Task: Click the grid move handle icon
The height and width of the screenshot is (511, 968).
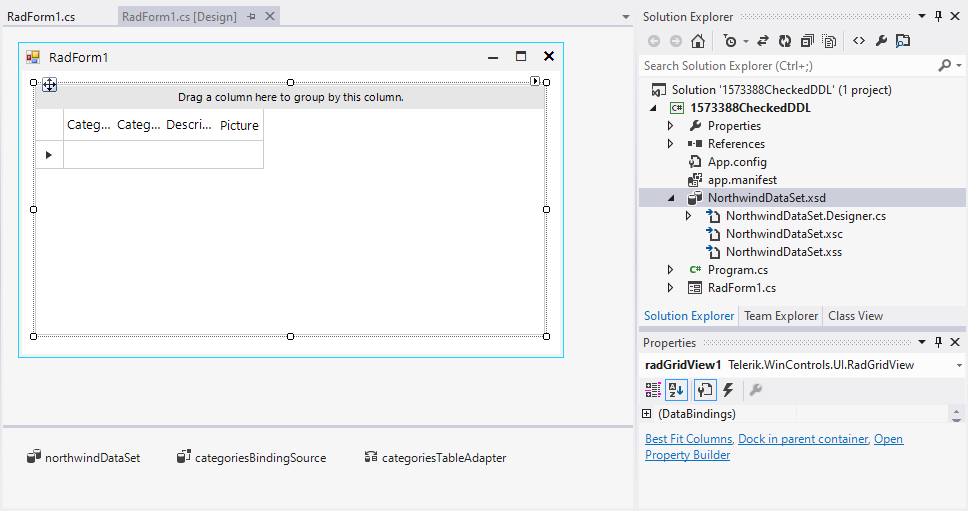Action: tap(49, 85)
